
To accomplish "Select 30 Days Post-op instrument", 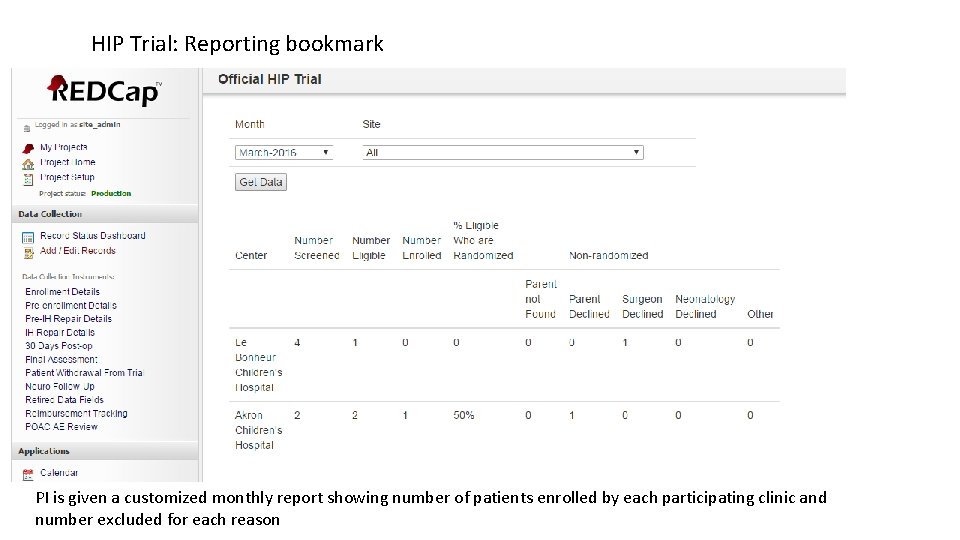I will pos(59,346).
